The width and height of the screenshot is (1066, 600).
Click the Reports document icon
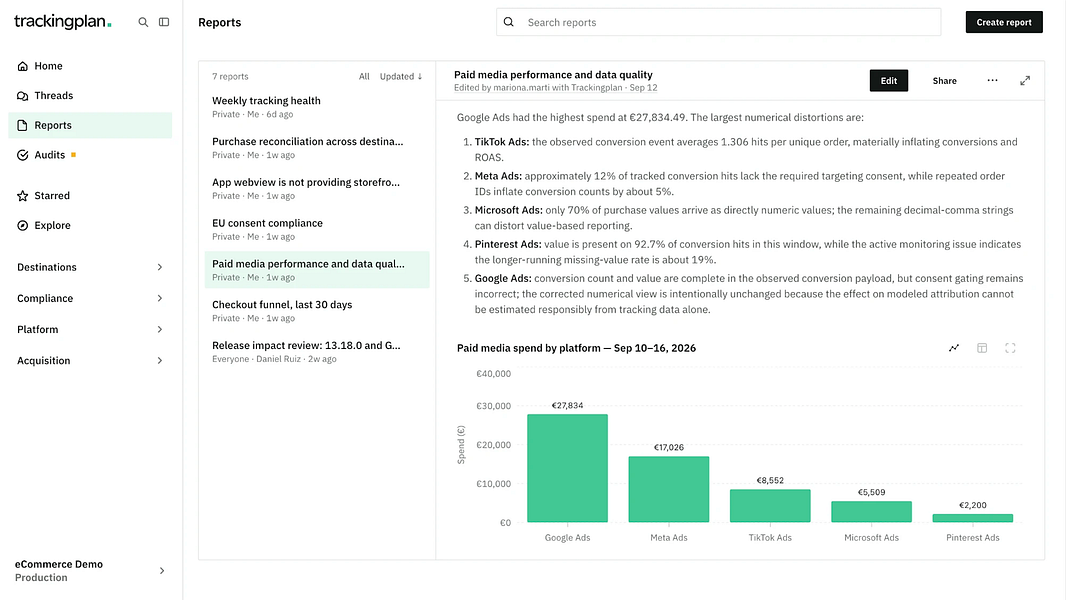tap(22, 126)
